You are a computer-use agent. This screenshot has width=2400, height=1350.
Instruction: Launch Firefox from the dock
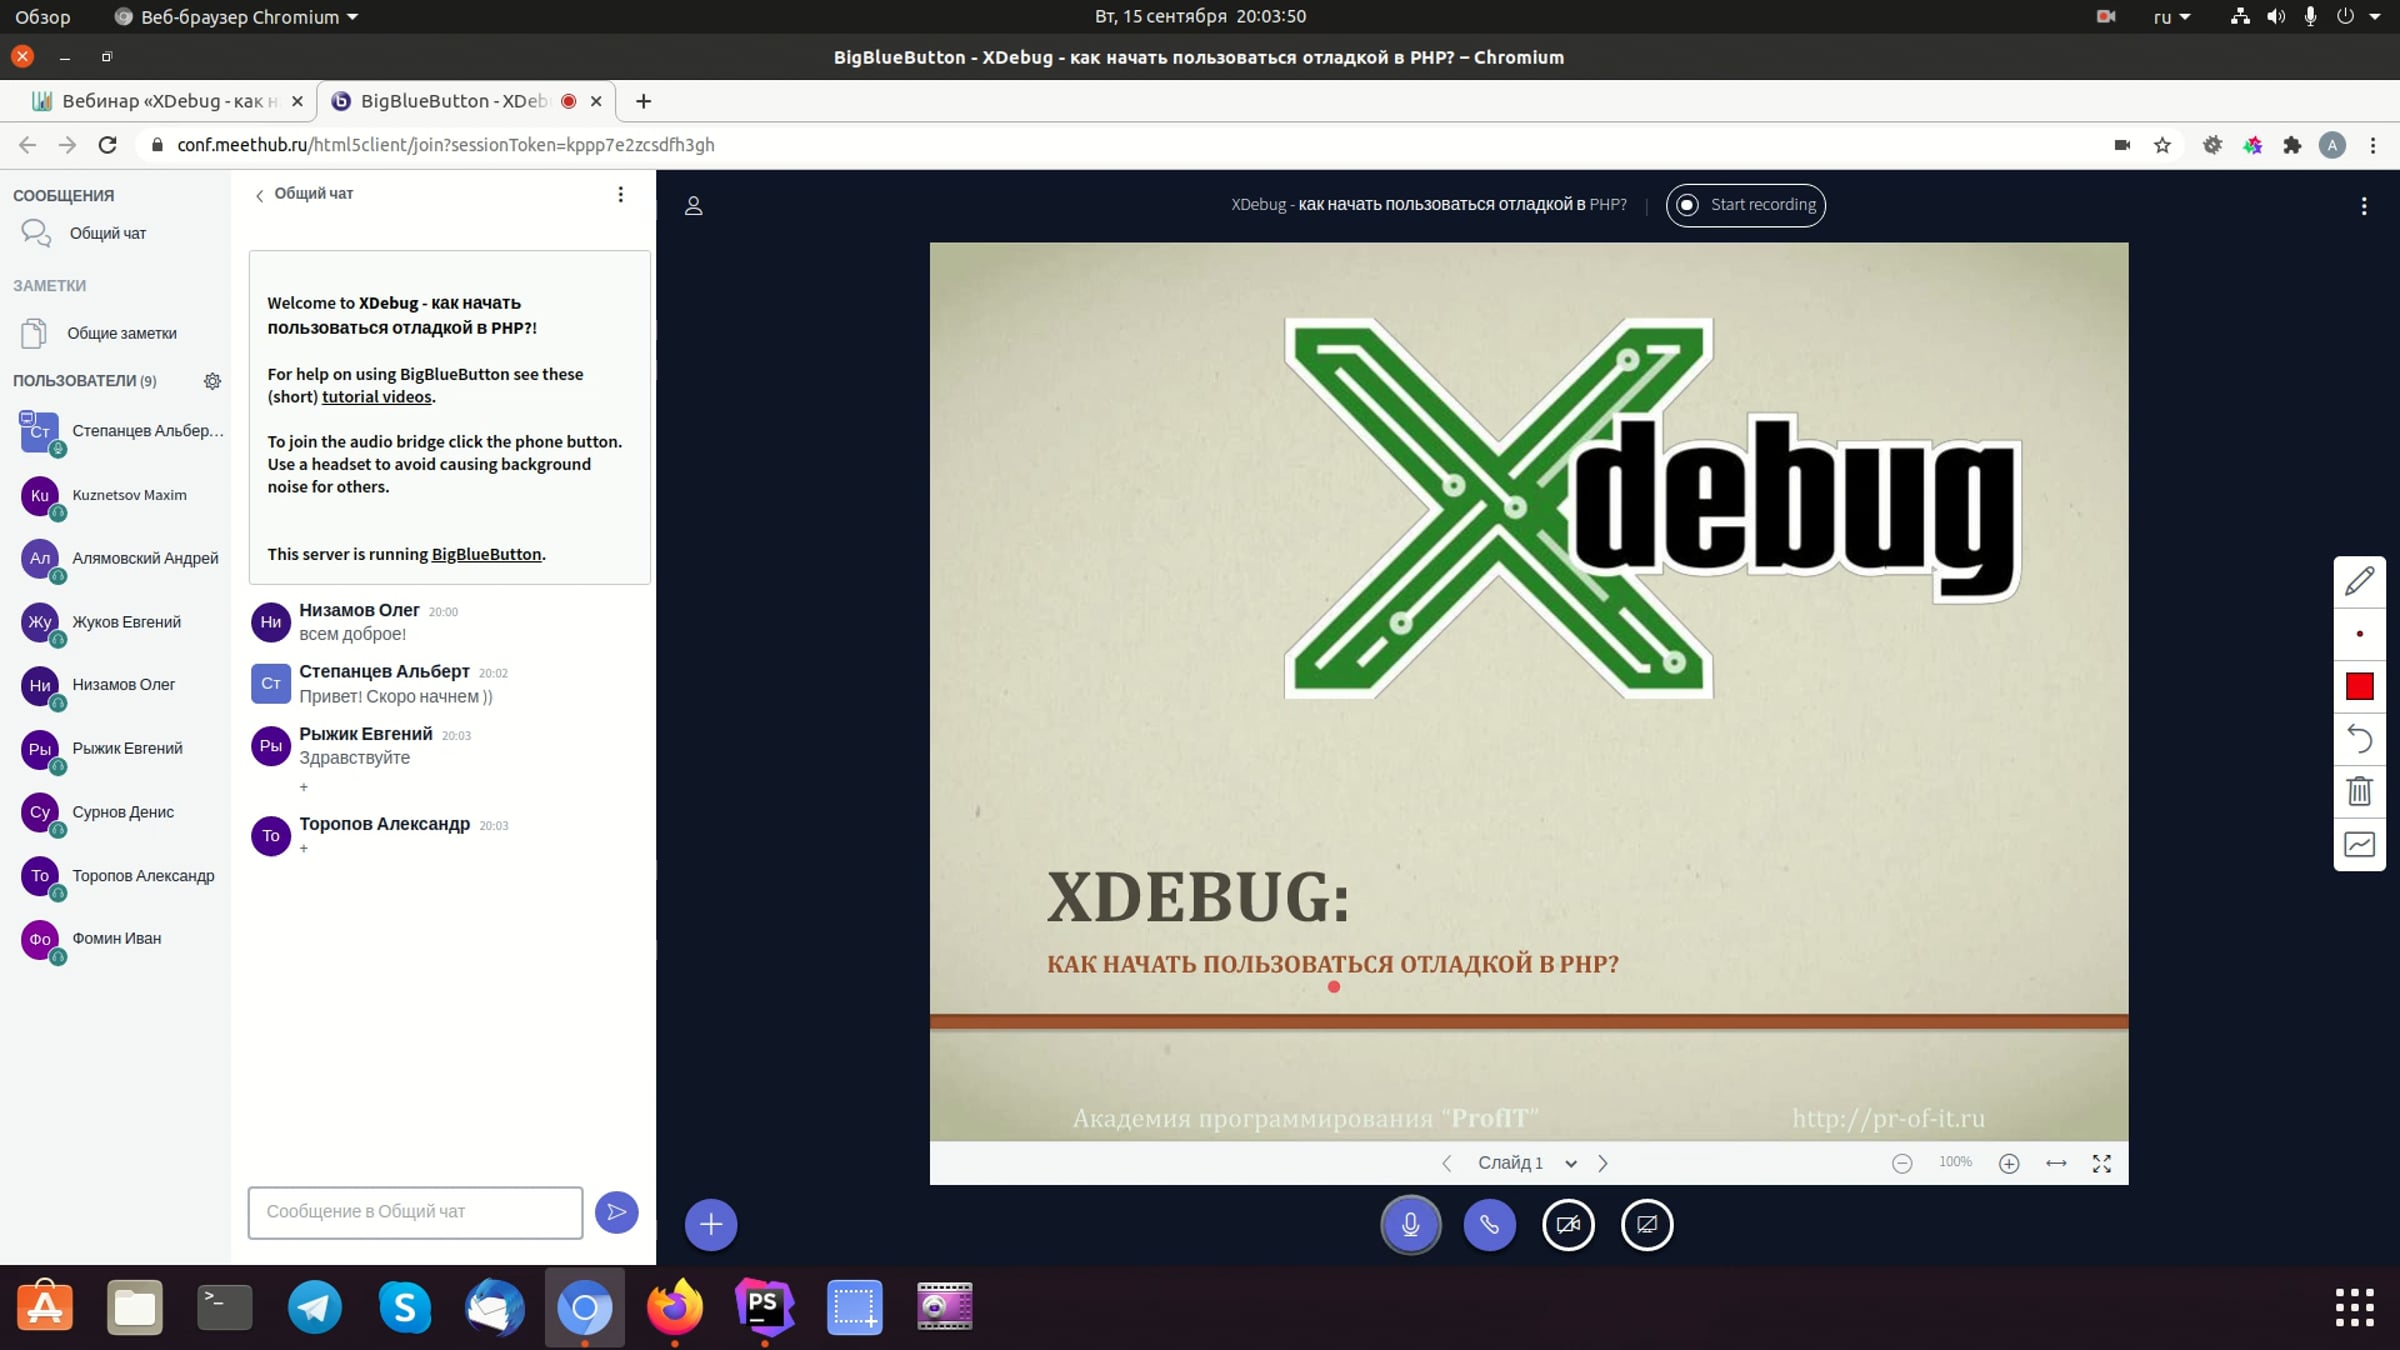click(x=674, y=1307)
